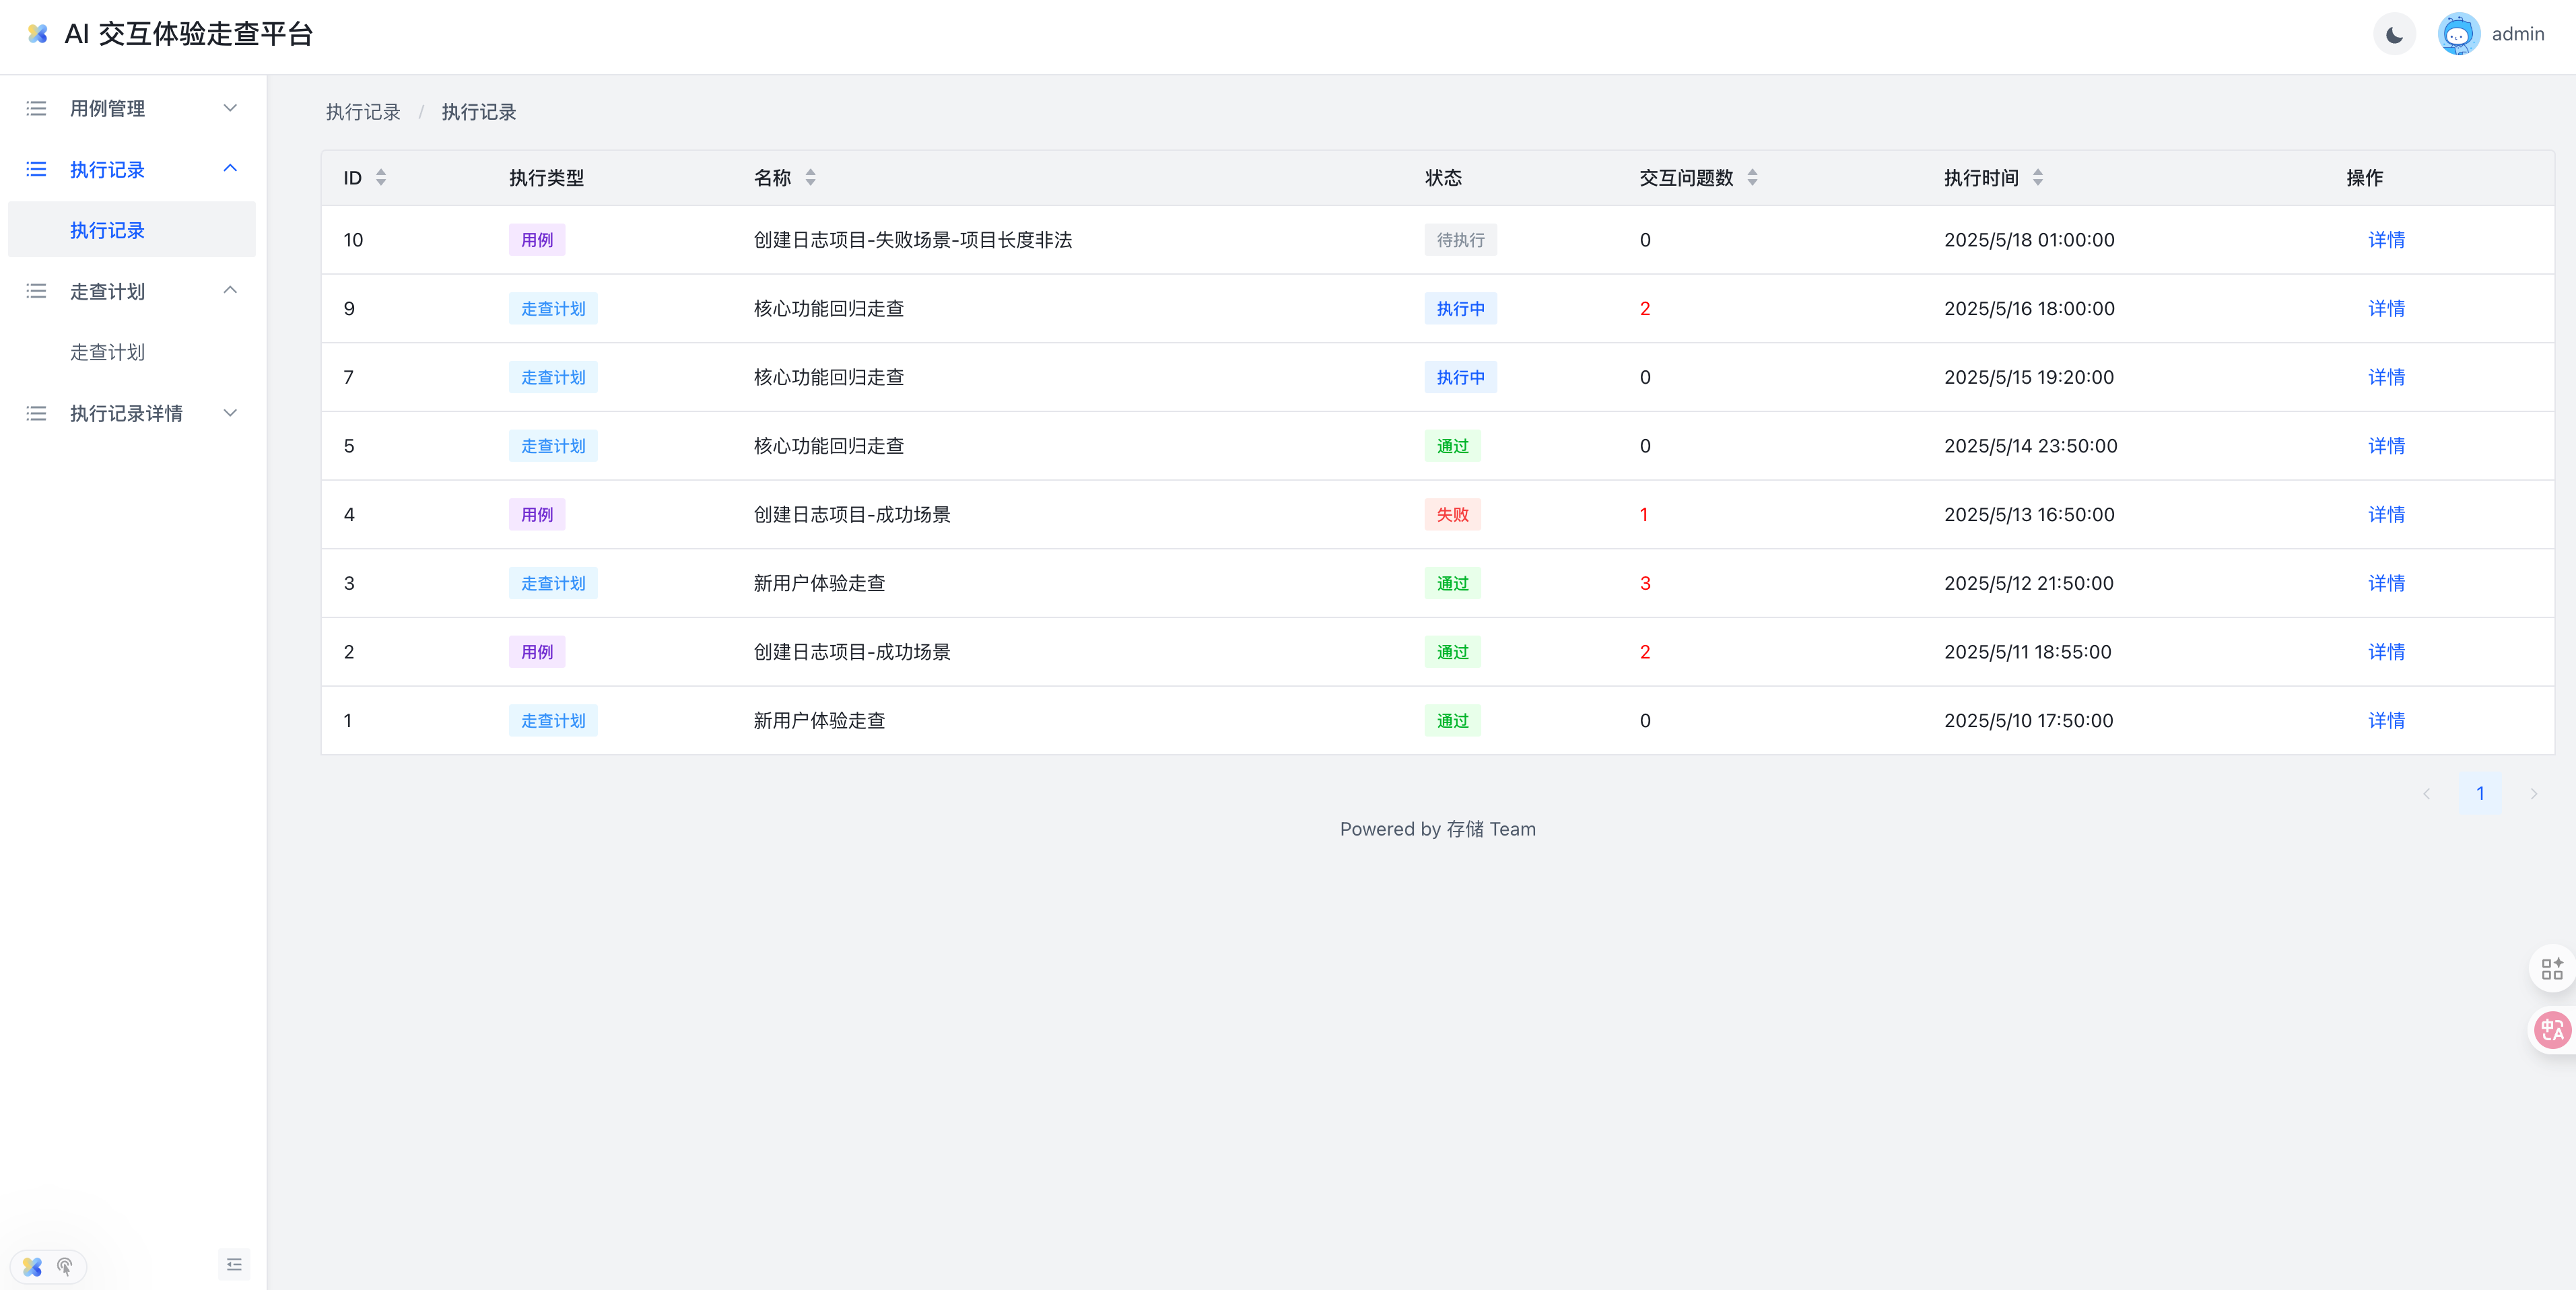This screenshot has height=1290, width=2576.
Task: Click the 通过 tag in row 3
Action: [1452, 583]
